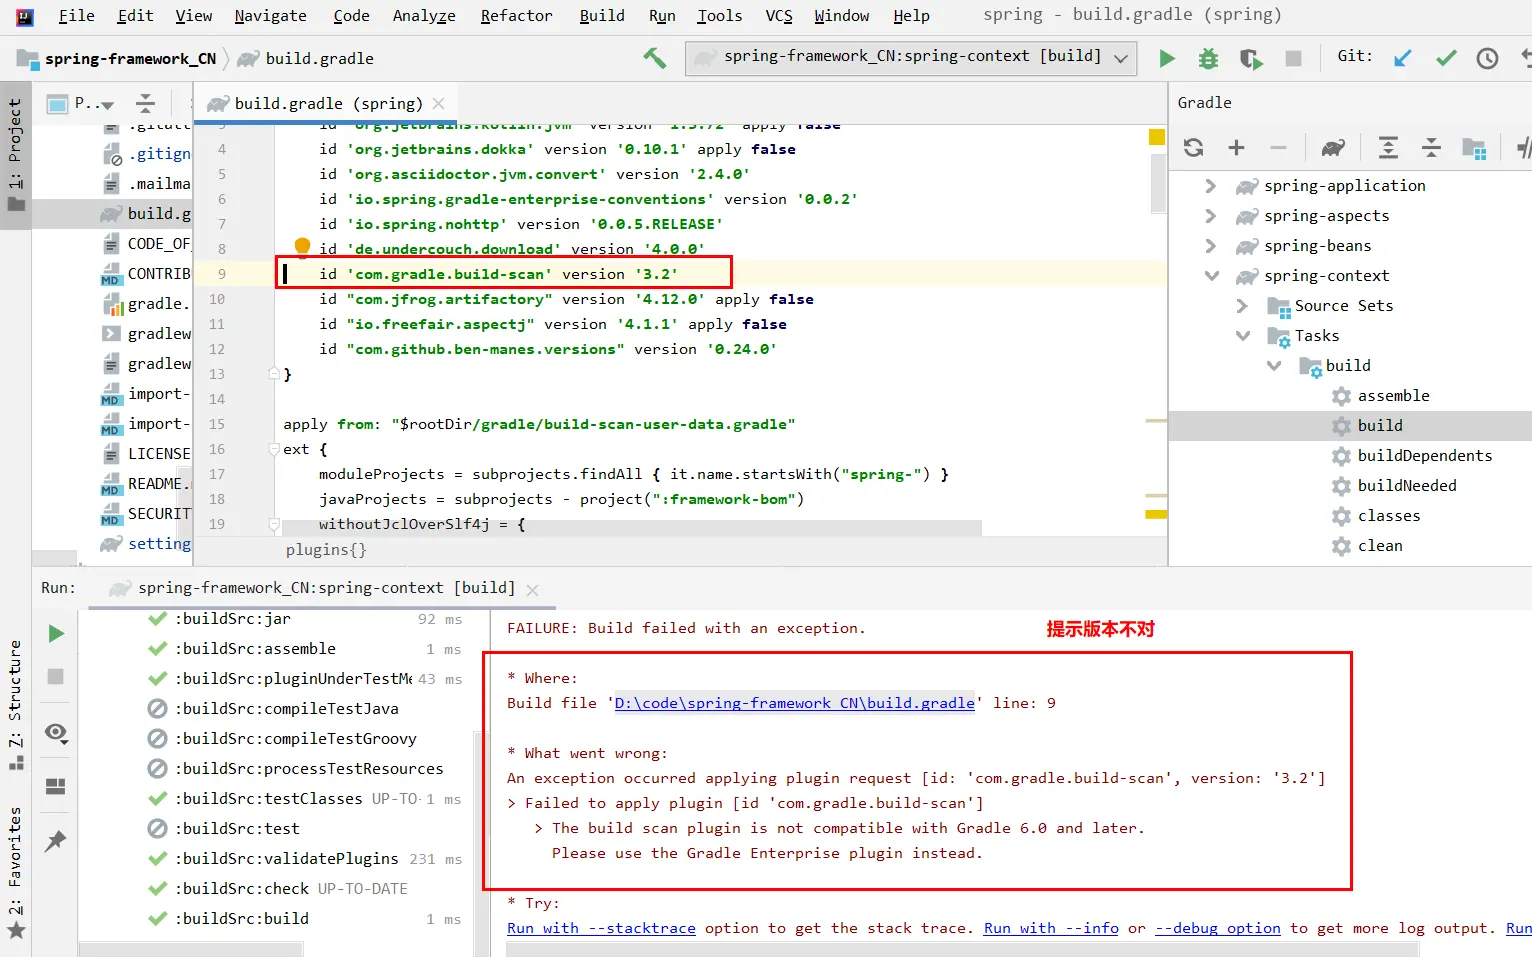This screenshot has height=957, width=1532.
Task: Run the spring-context build configuration
Action: [x=1167, y=58]
